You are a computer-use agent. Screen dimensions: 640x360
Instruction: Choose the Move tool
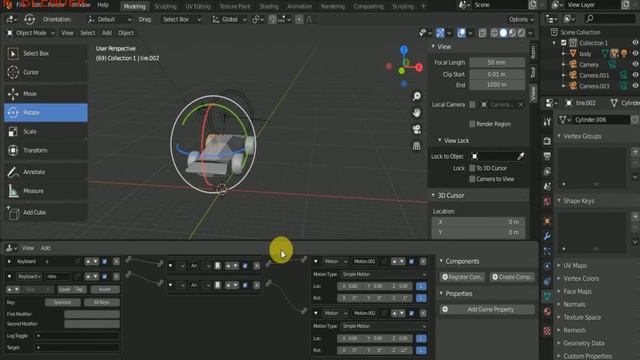46,94
